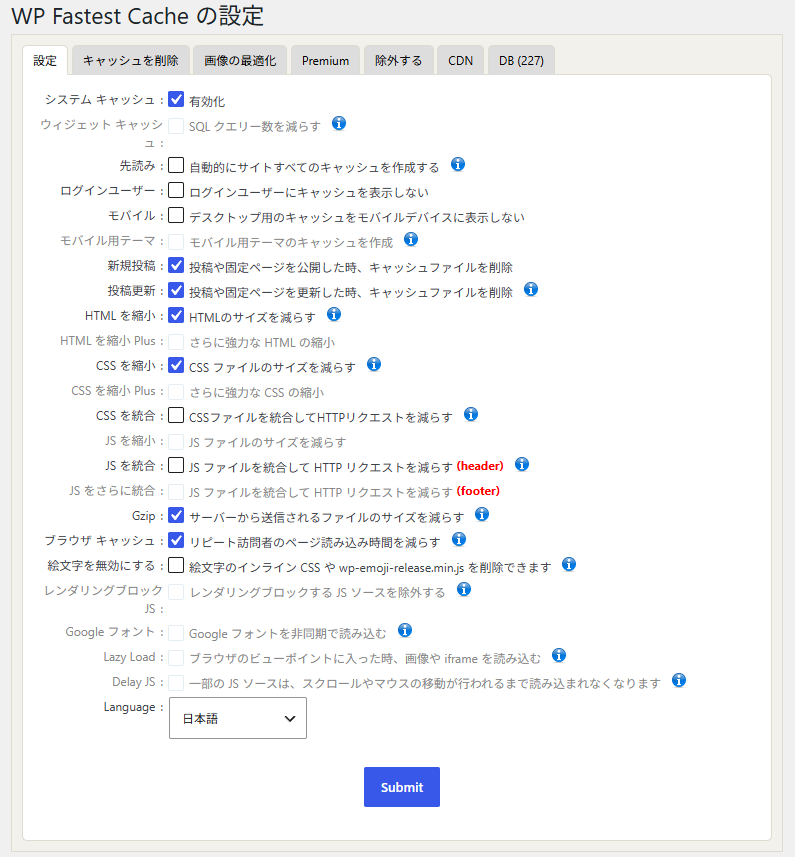Click info icon beside レンダリングブロック JS option
The height and width of the screenshot is (857, 795).
pos(464,589)
